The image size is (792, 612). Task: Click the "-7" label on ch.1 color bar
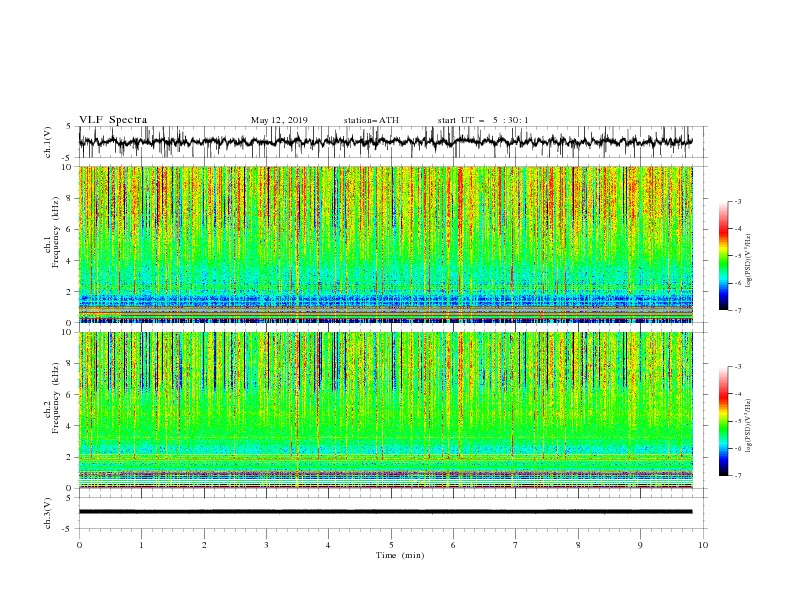737,310
